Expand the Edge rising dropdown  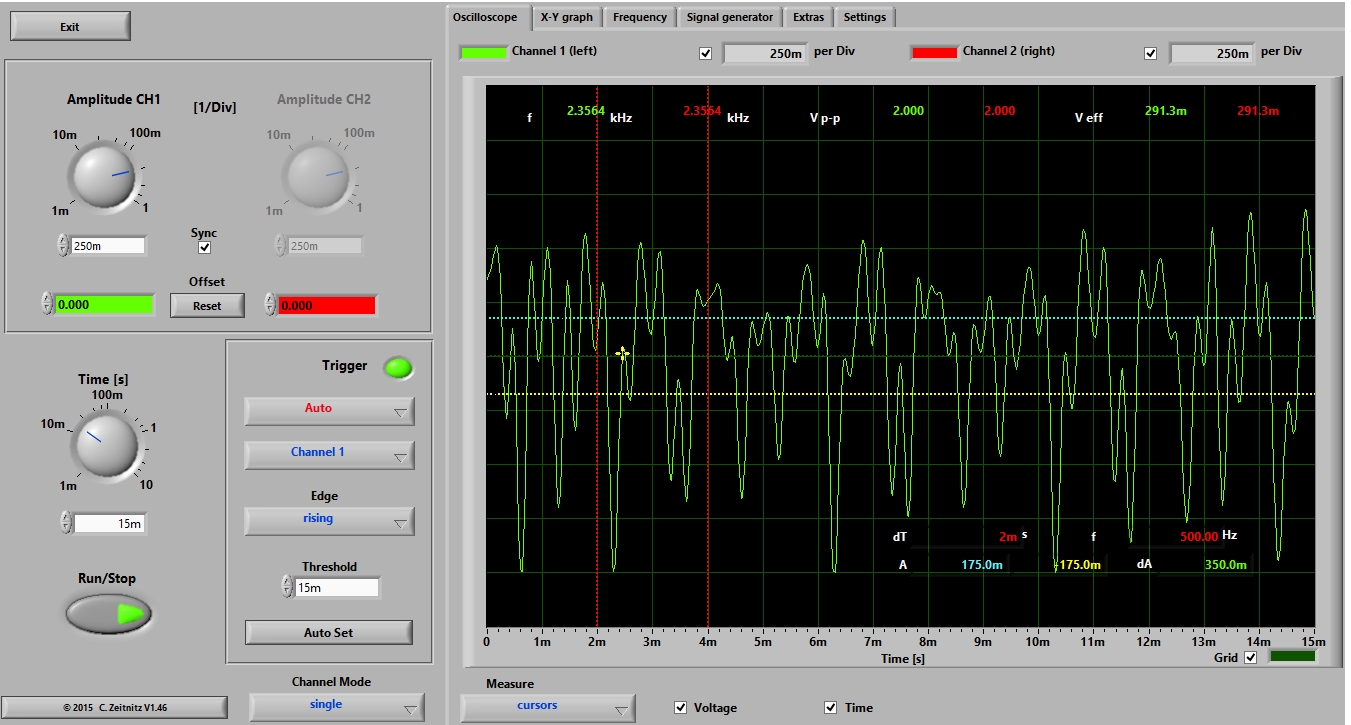tap(329, 520)
